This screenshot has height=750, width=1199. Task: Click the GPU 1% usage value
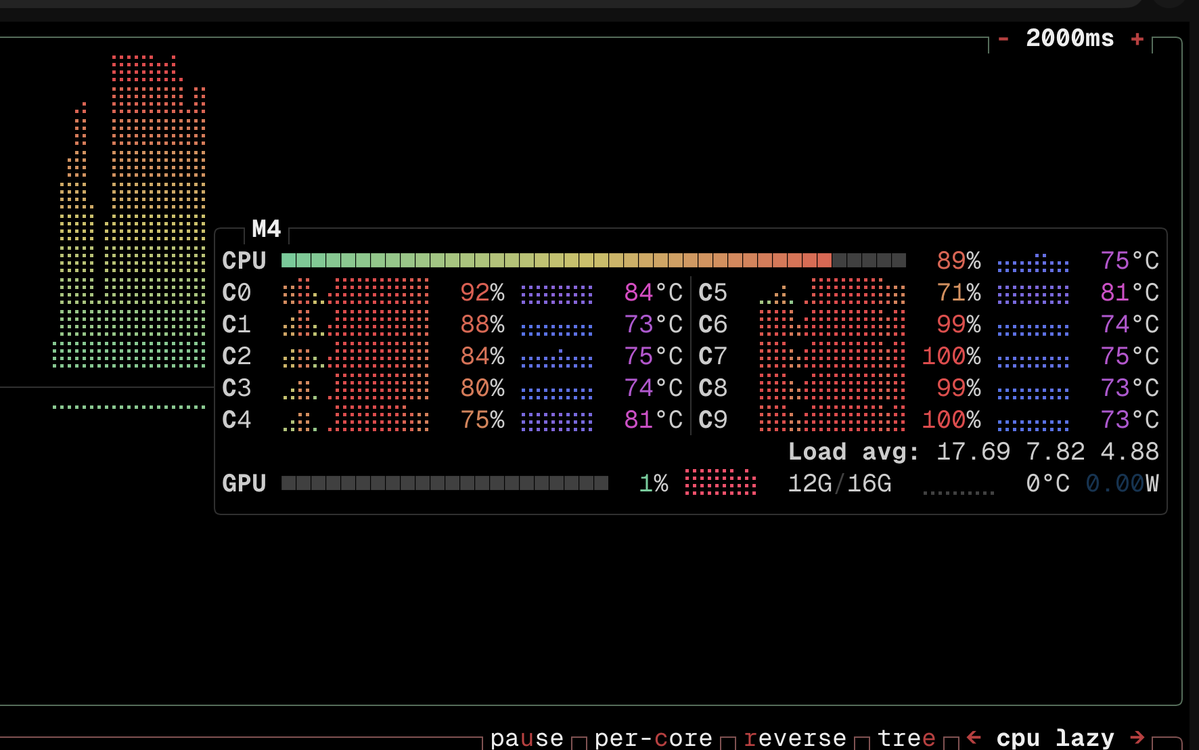[x=654, y=483]
